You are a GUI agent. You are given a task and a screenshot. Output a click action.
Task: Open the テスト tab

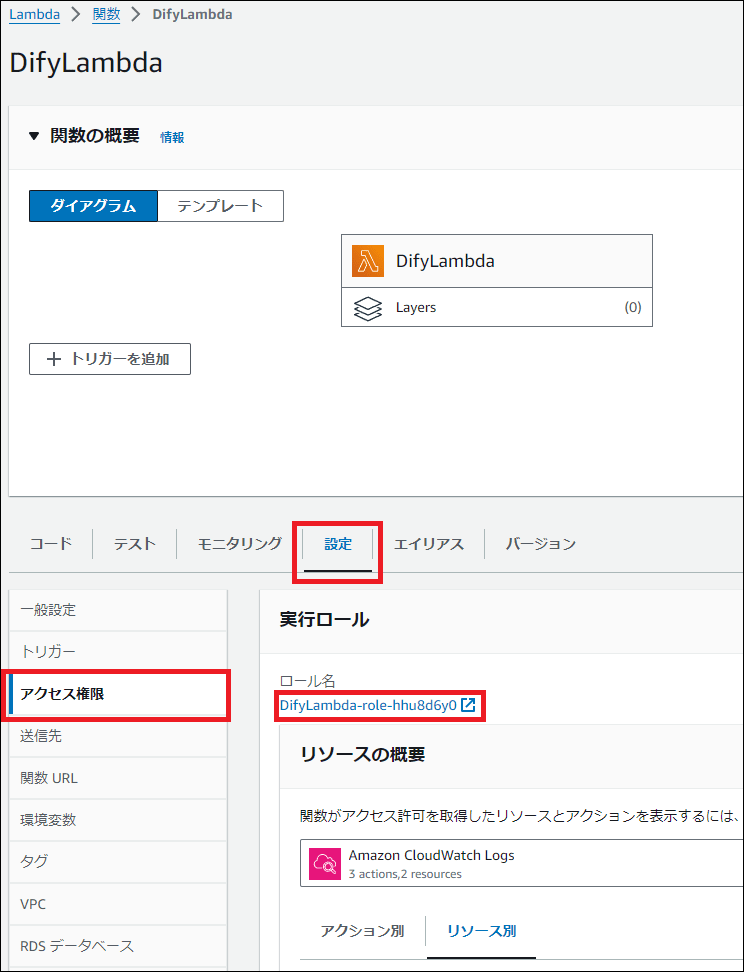(x=134, y=544)
